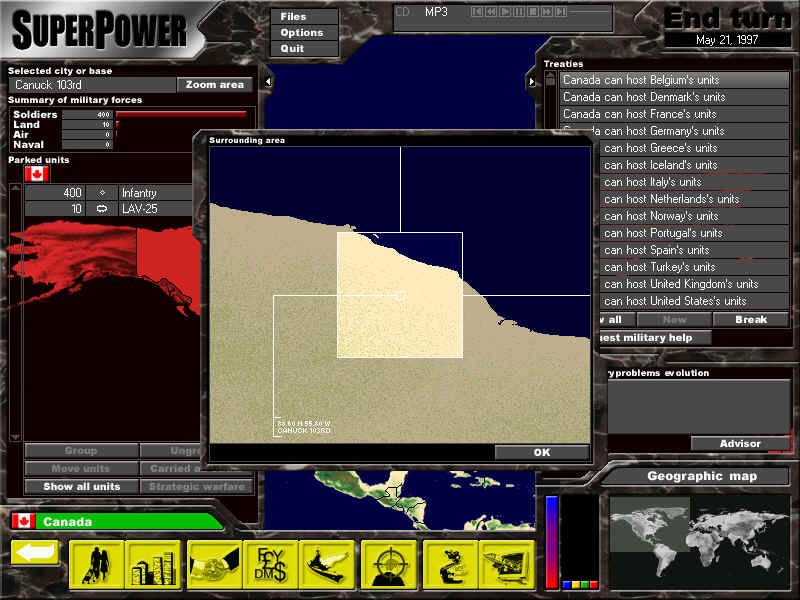Switch music source to MP3

coord(436,12)
